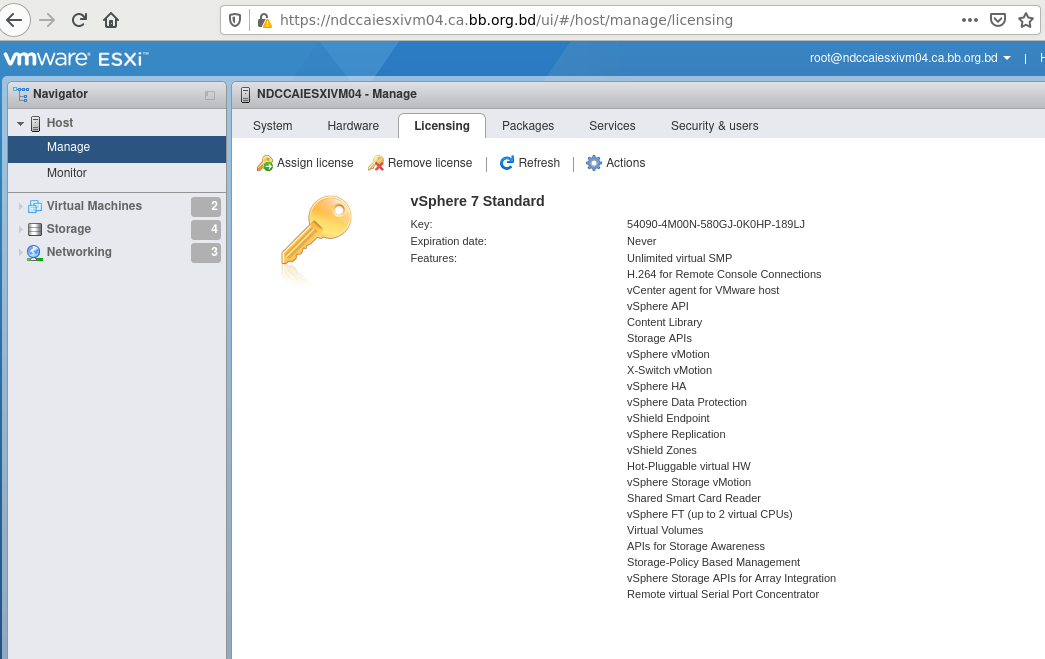Click the Virtual Machines icon
This screenshot has width=1045, height=659.
pos(35,207)
